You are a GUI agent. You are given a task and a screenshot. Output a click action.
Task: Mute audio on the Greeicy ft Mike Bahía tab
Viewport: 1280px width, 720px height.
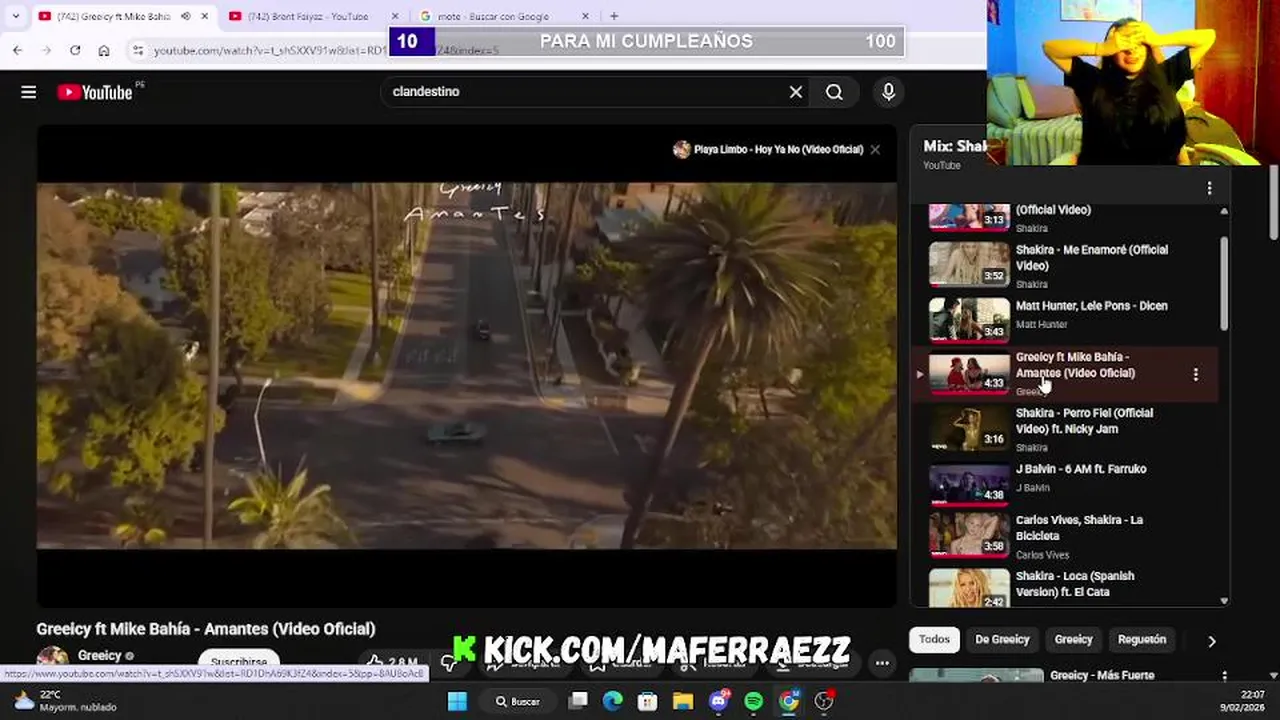(x=186, y=16)
